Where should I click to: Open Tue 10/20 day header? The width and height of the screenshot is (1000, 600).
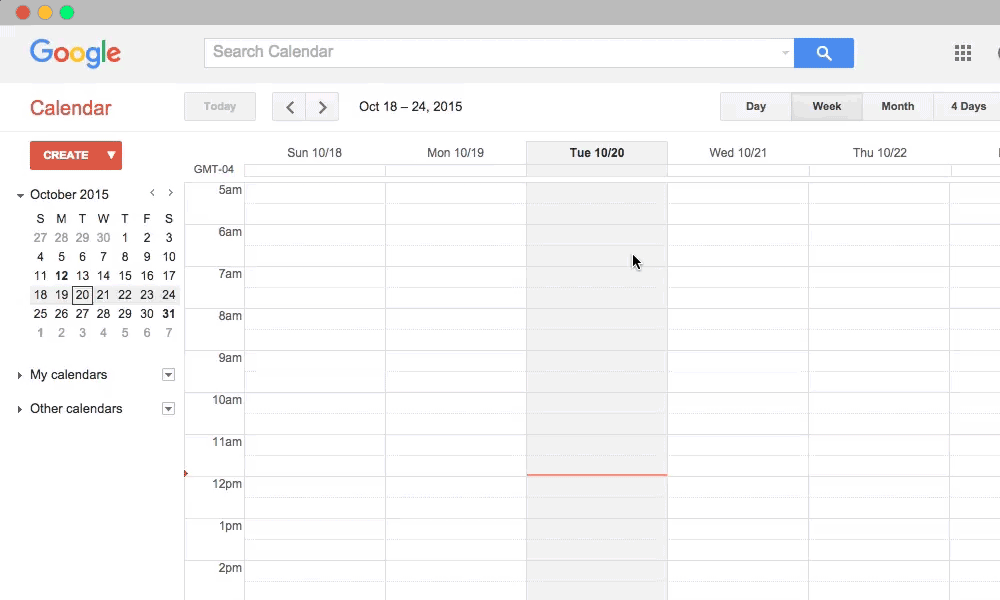pos(597,152)
